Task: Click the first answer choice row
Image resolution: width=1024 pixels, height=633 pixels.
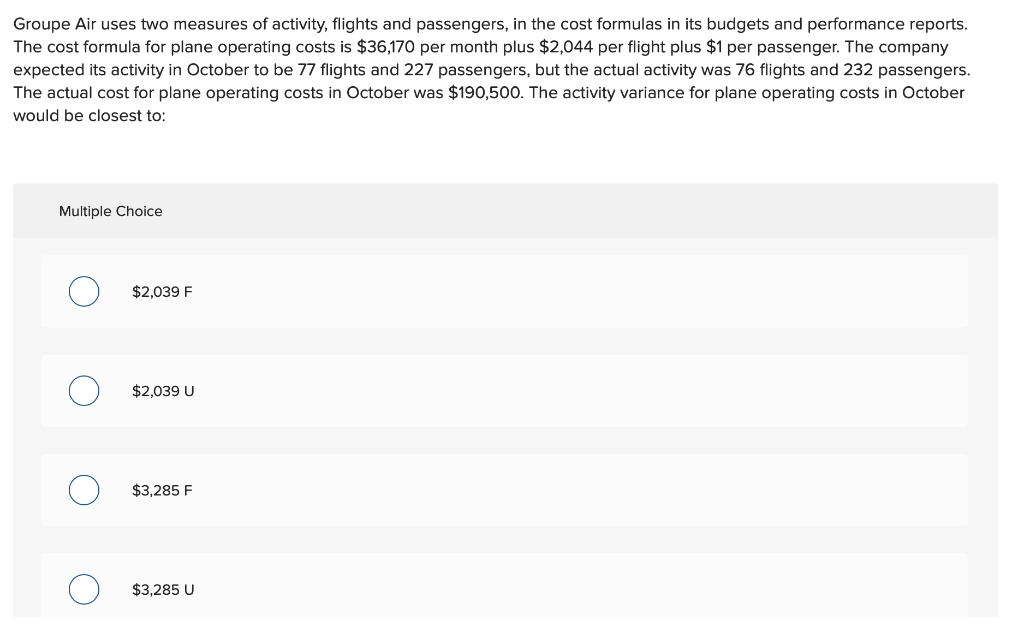Action: coord(505,291)
